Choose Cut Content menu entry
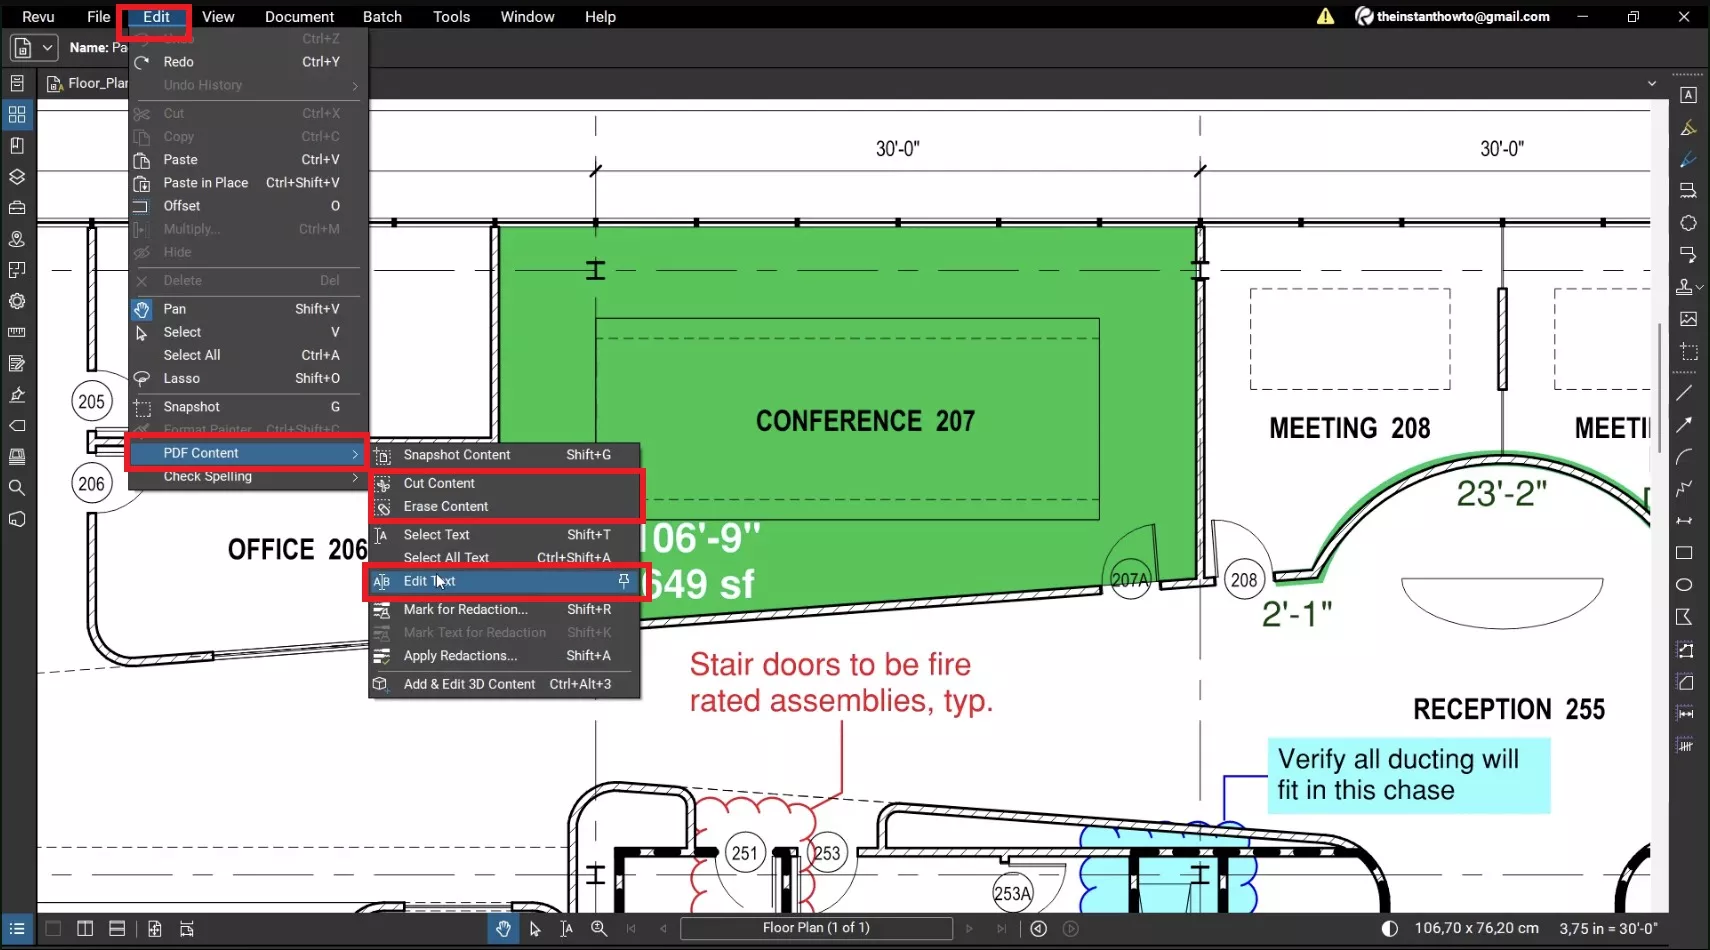 [504, 483]
